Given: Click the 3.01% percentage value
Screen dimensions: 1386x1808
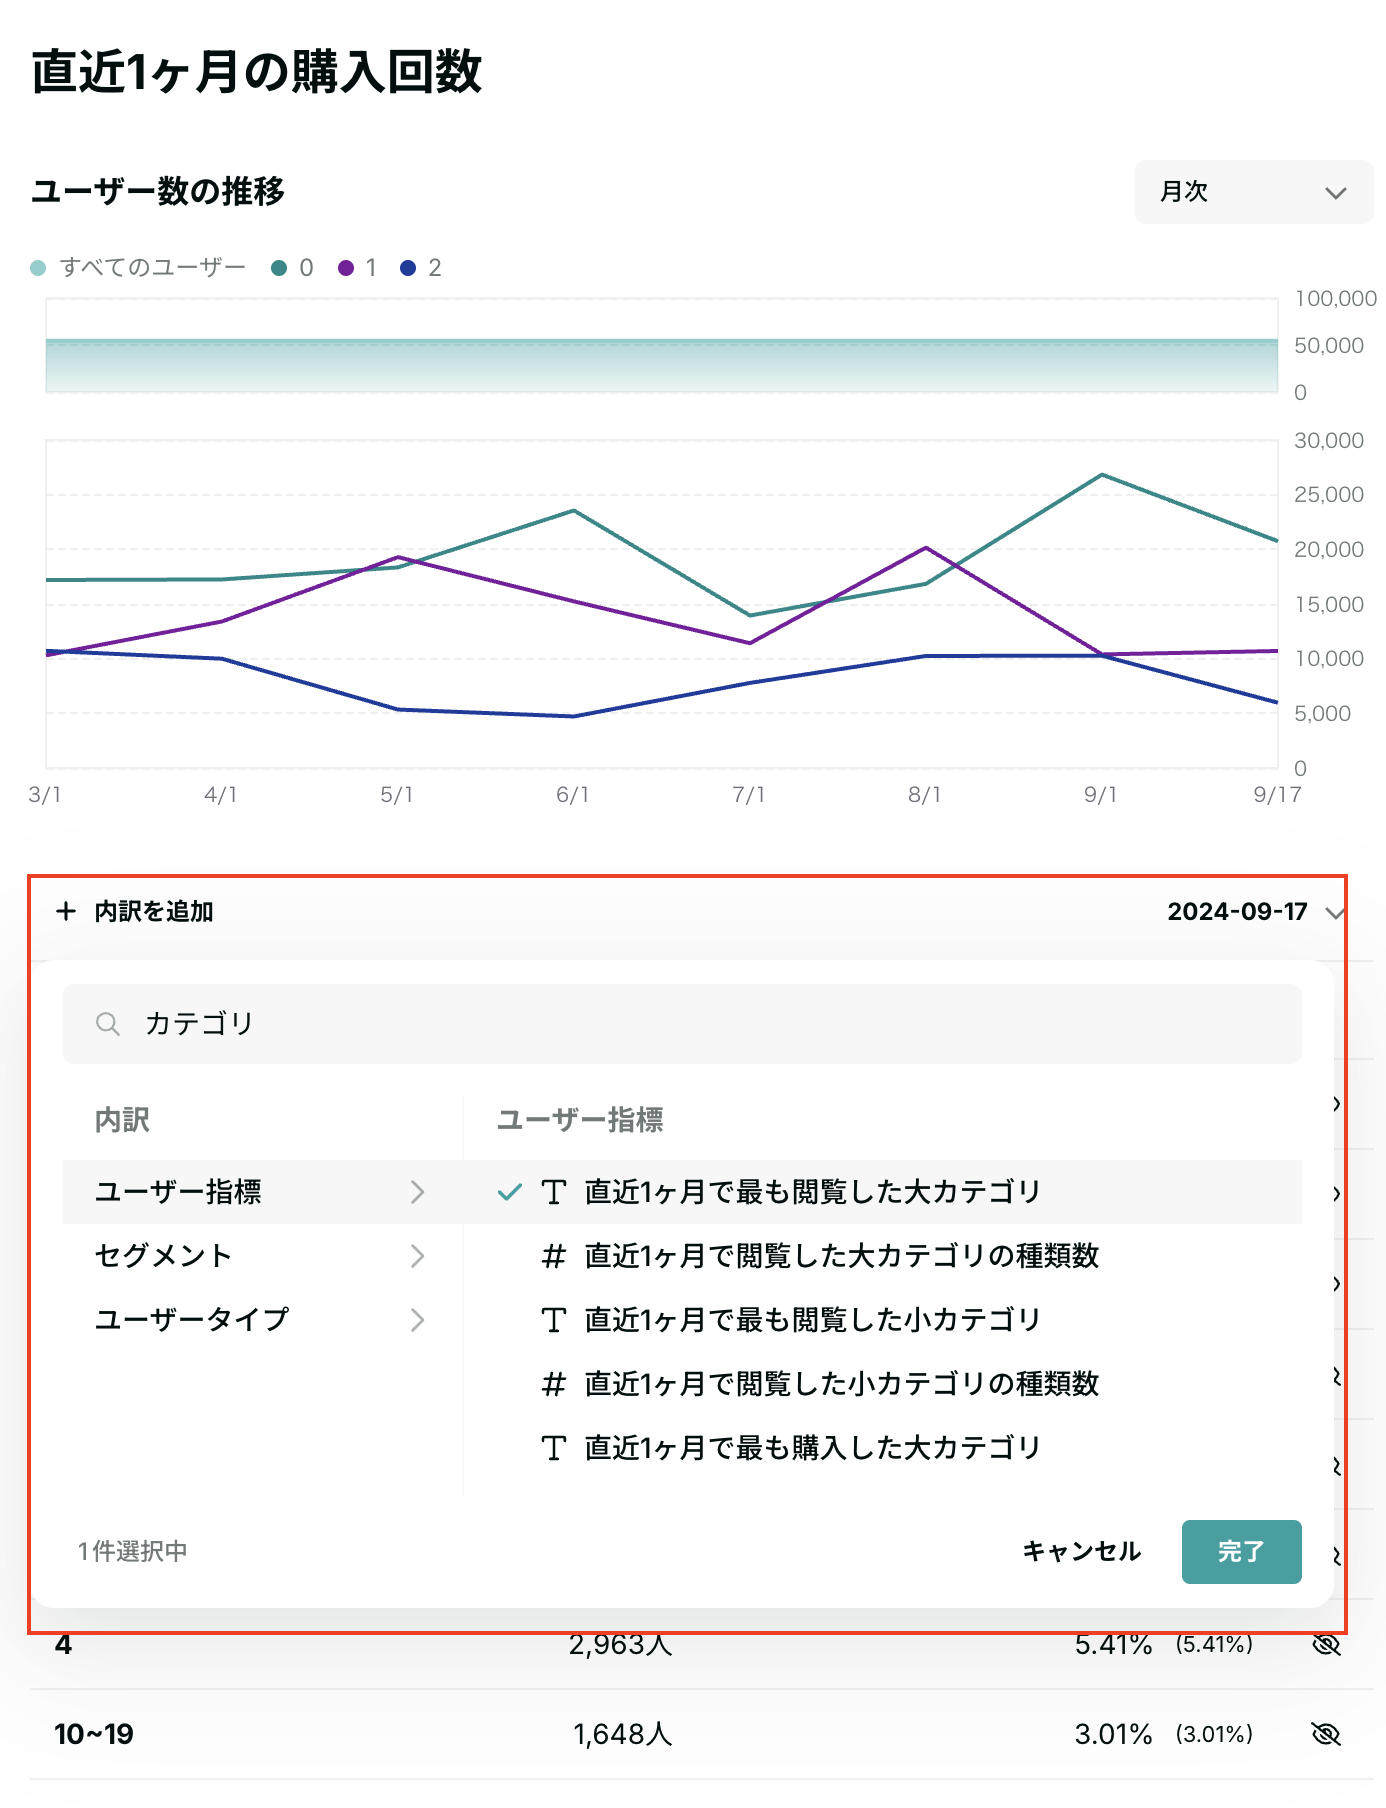Looking at the screenshot, I should [1114, 1734].
